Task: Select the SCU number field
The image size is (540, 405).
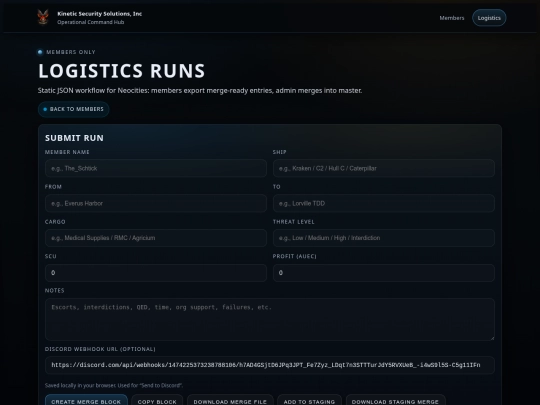Action: click(x=156, y=273)
